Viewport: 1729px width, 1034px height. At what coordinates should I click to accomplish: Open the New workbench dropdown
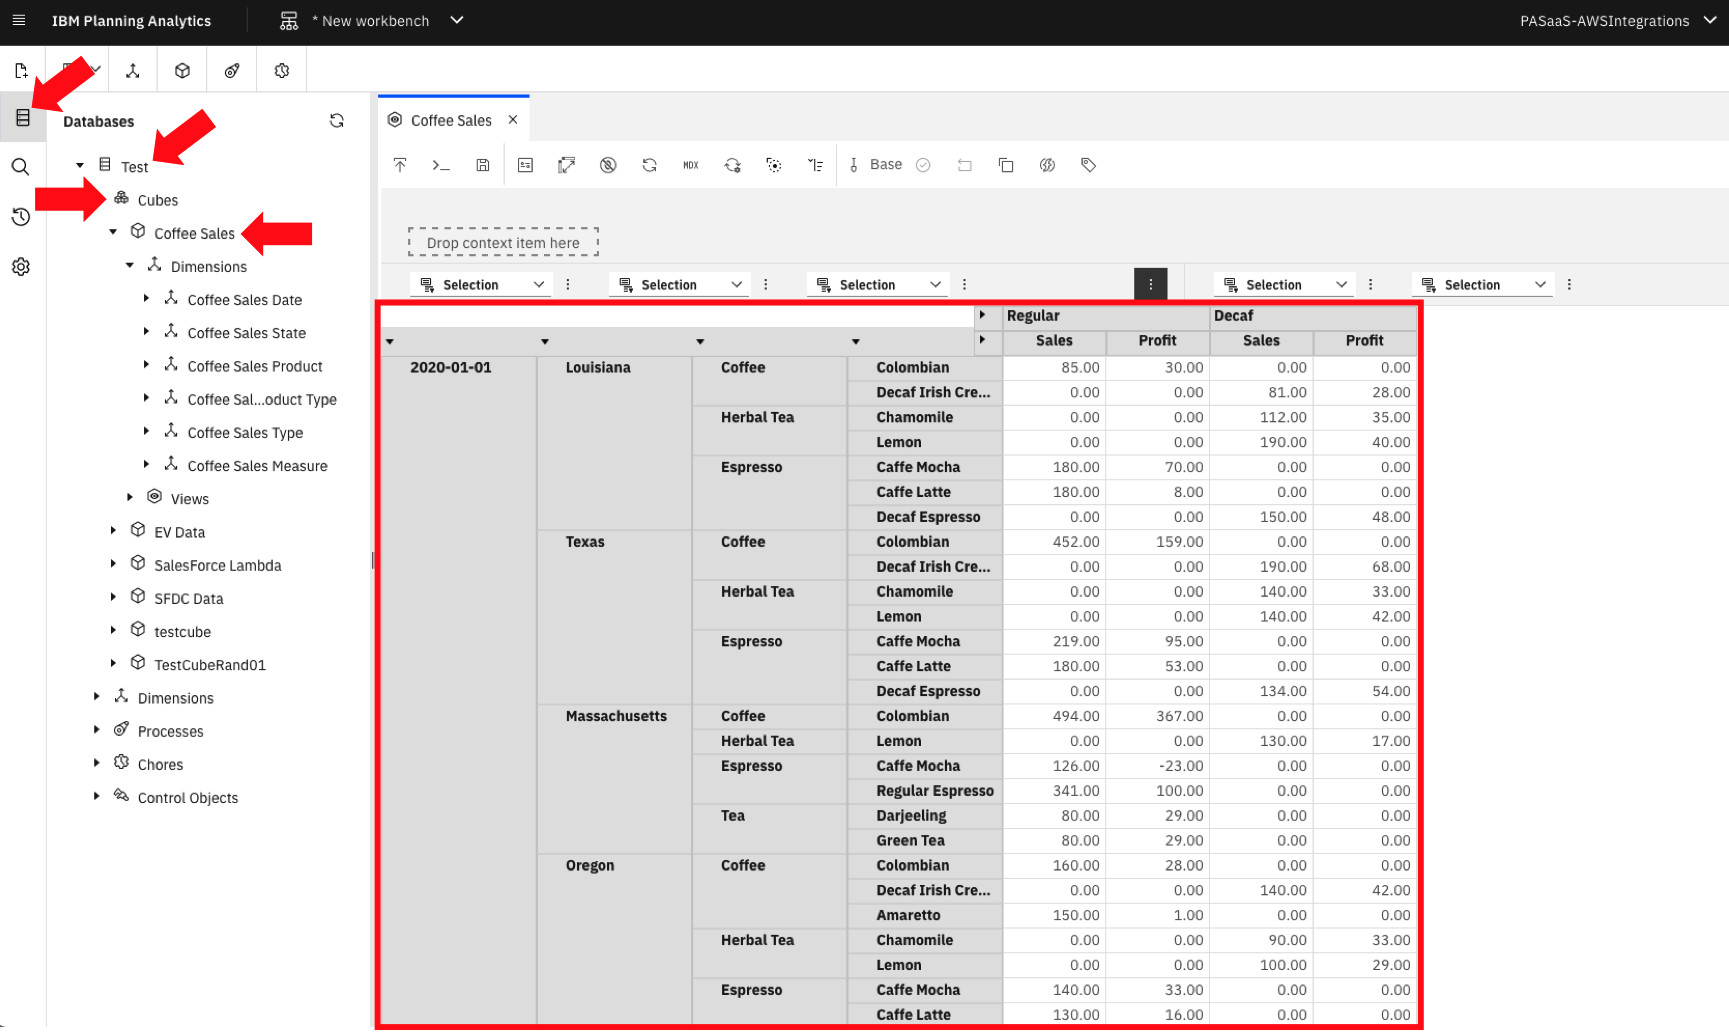pos(457,20)
